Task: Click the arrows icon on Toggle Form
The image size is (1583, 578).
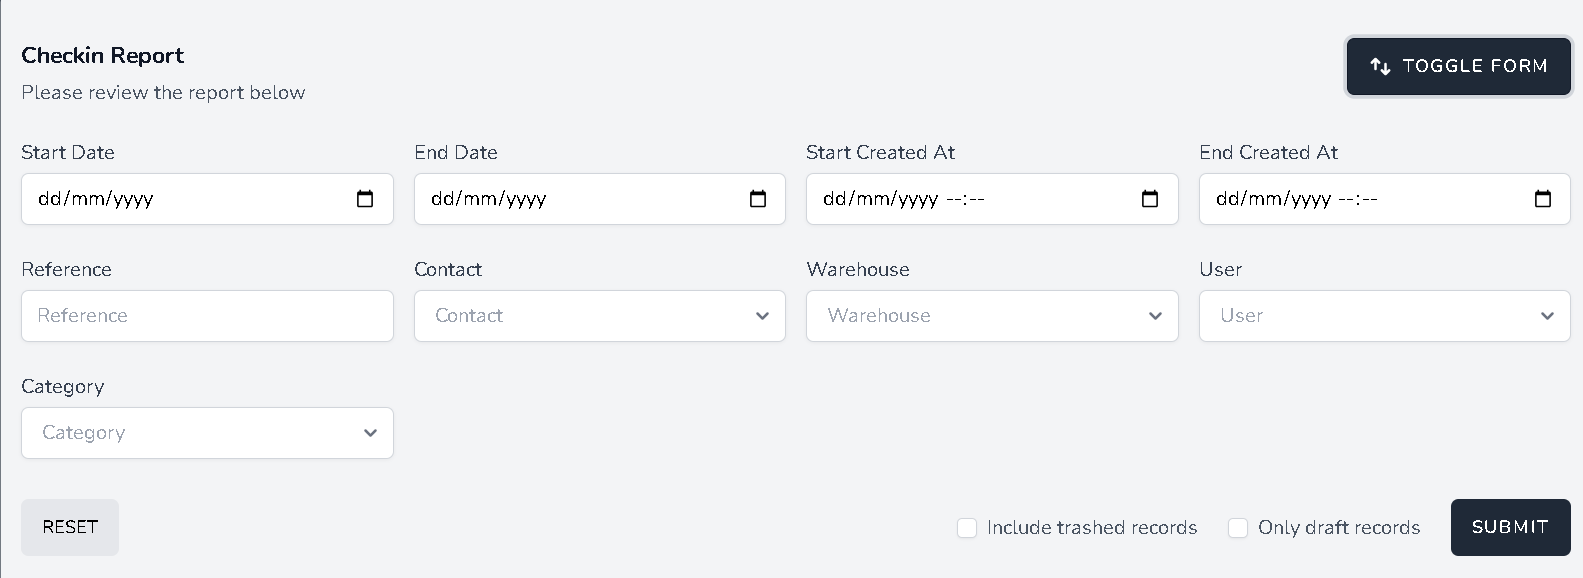Action: click(x=1381, y=67)
